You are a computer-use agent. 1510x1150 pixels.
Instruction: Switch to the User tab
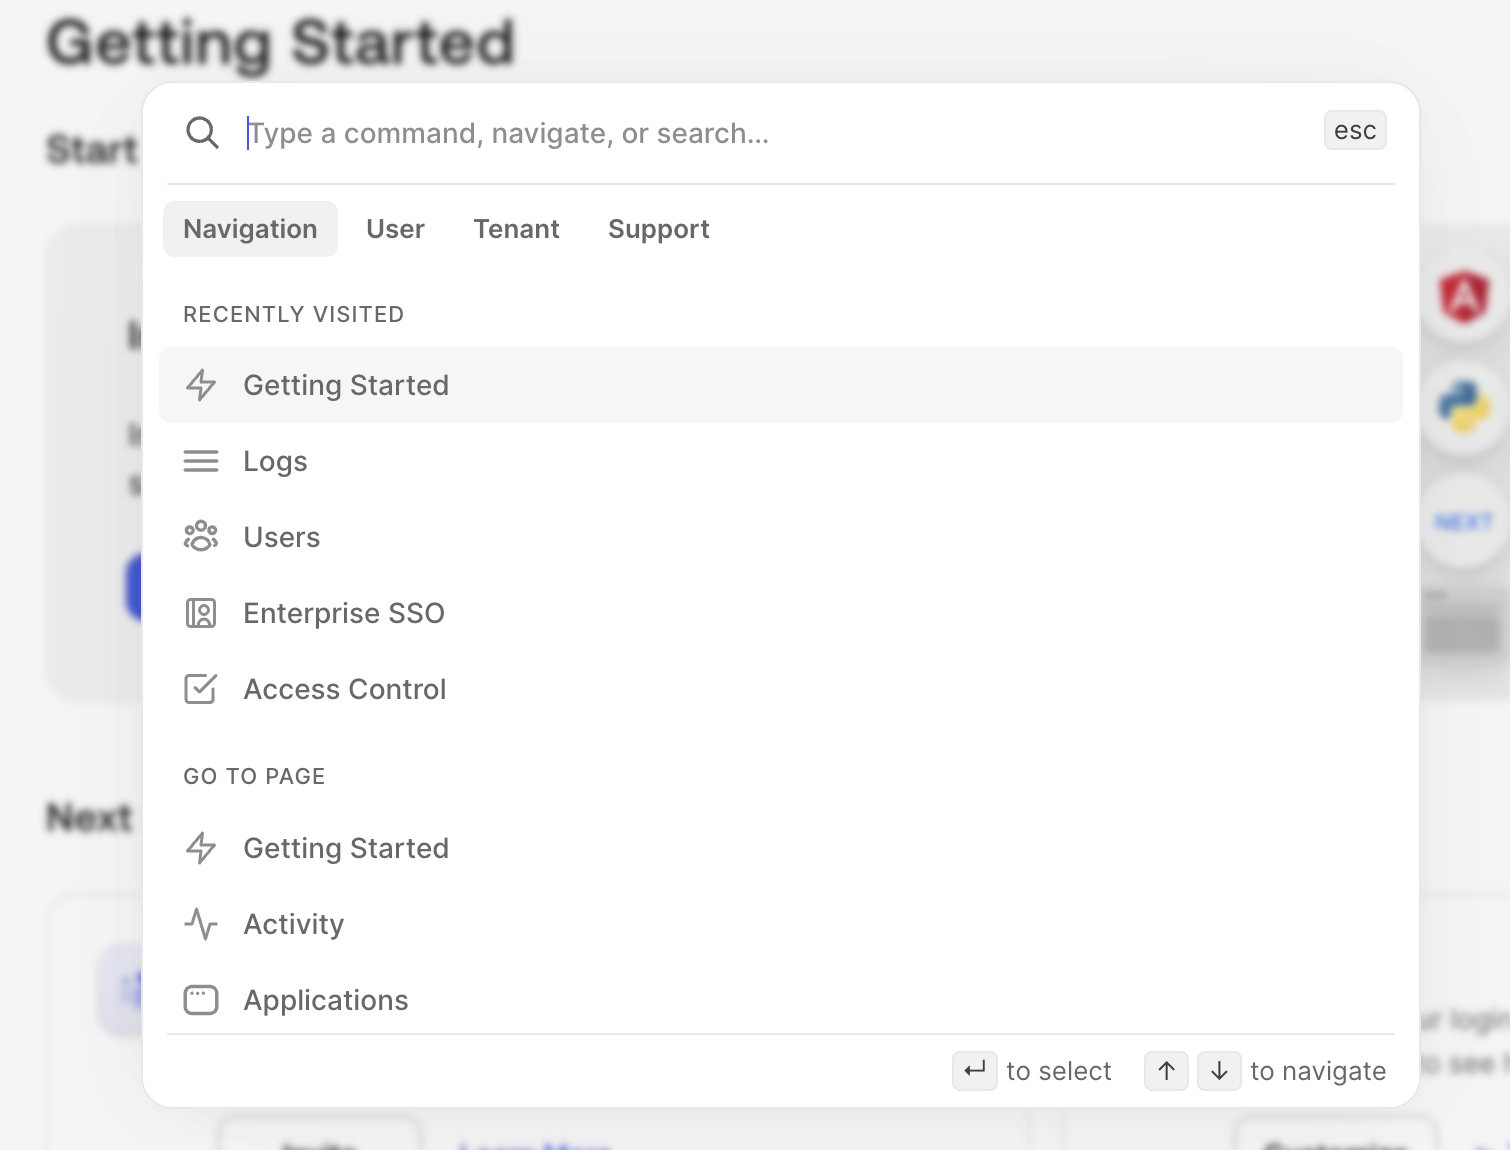[395, 229]
